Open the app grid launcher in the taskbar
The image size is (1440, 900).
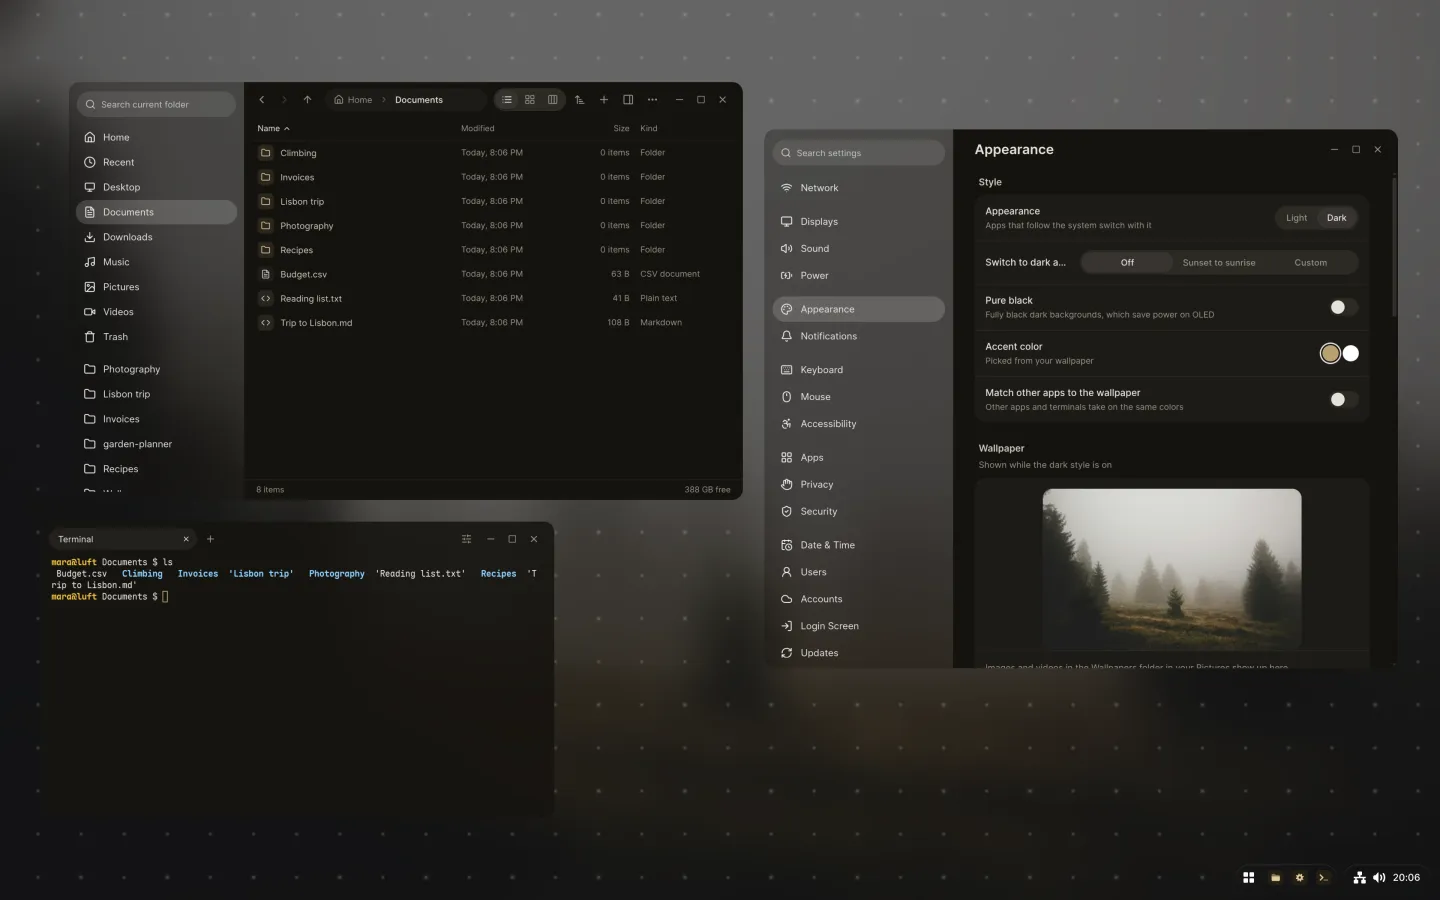[1249, 878]
